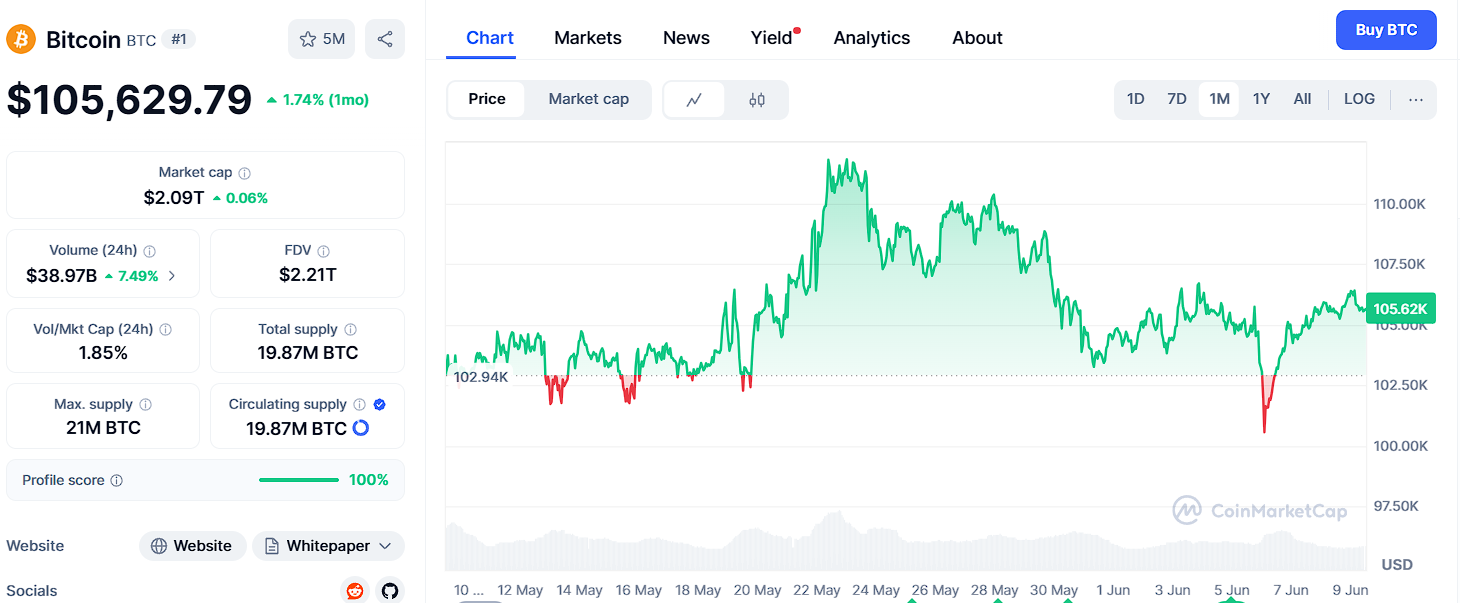Click the $105,629.79 price heading
This screenshot has height=603, width=1460.
pyautogui.click(x=129, y=100)
